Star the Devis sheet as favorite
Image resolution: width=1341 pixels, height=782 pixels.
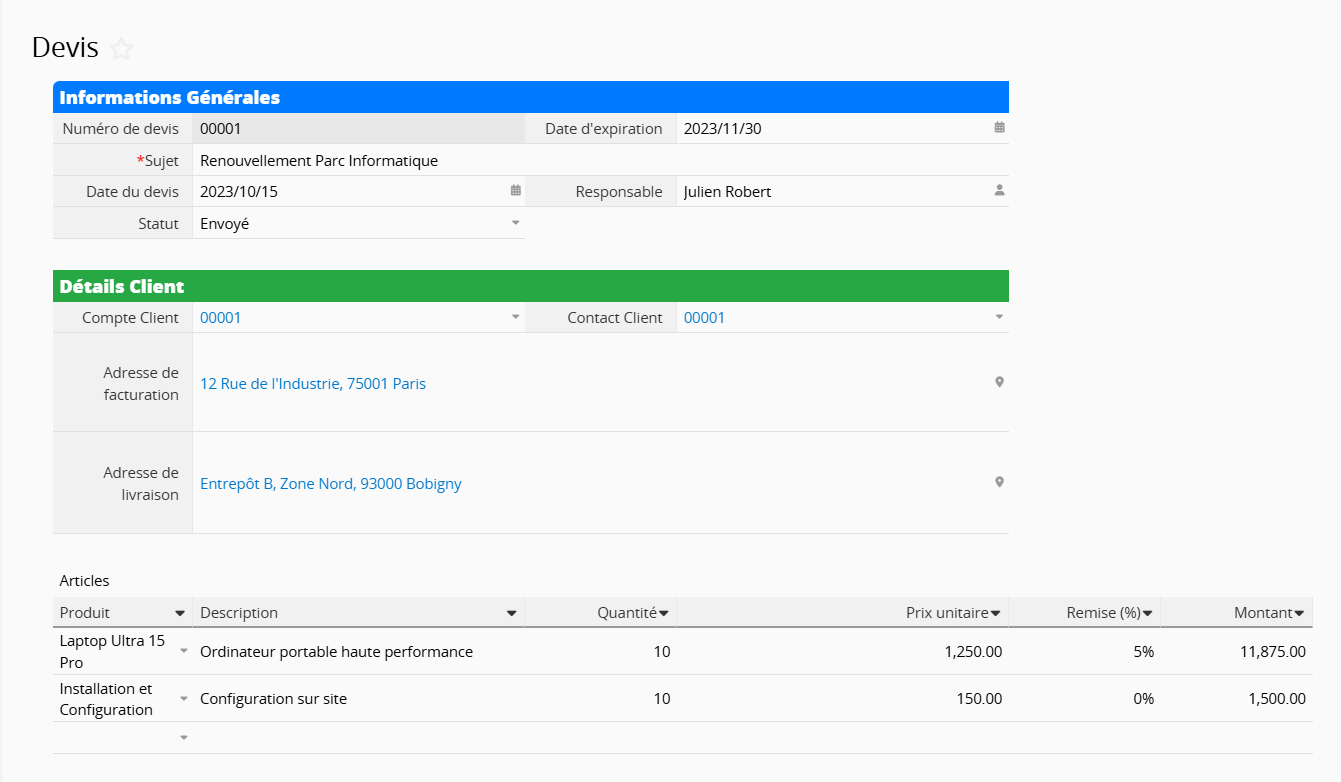tap(121, 49)
